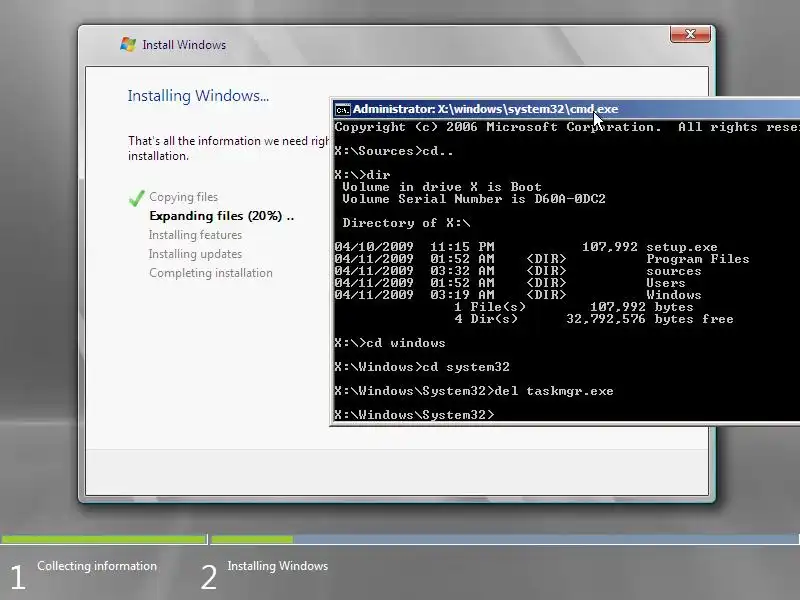
Task: Click the 'Collecting information' stage label
Action: [97, 566]
